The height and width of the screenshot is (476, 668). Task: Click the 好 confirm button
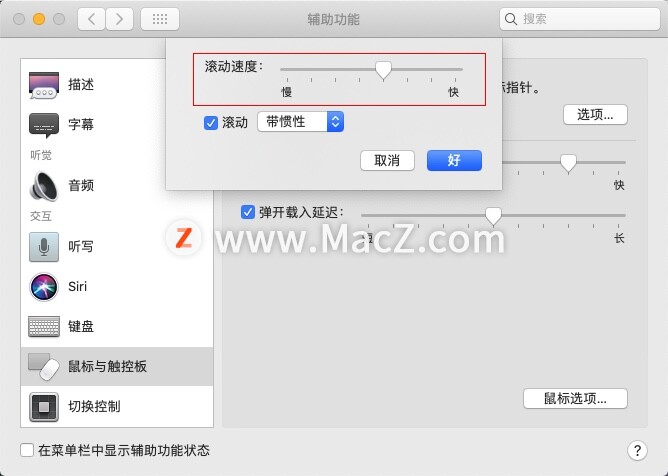(x=454, y=161)
